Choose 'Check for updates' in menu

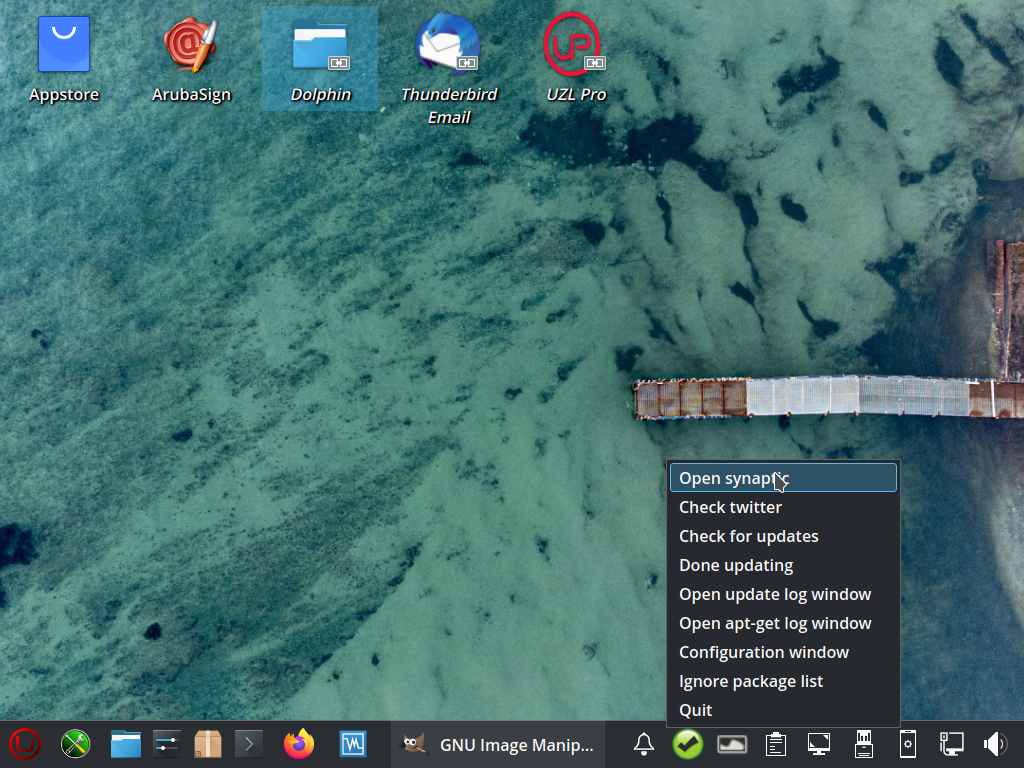pos(748,536)
